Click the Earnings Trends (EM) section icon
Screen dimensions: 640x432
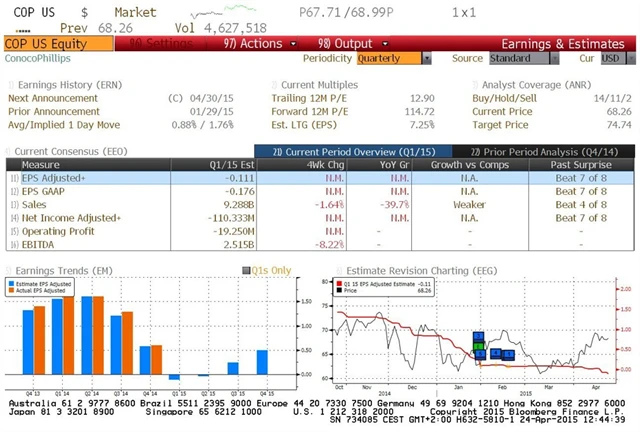click(9, 268)
